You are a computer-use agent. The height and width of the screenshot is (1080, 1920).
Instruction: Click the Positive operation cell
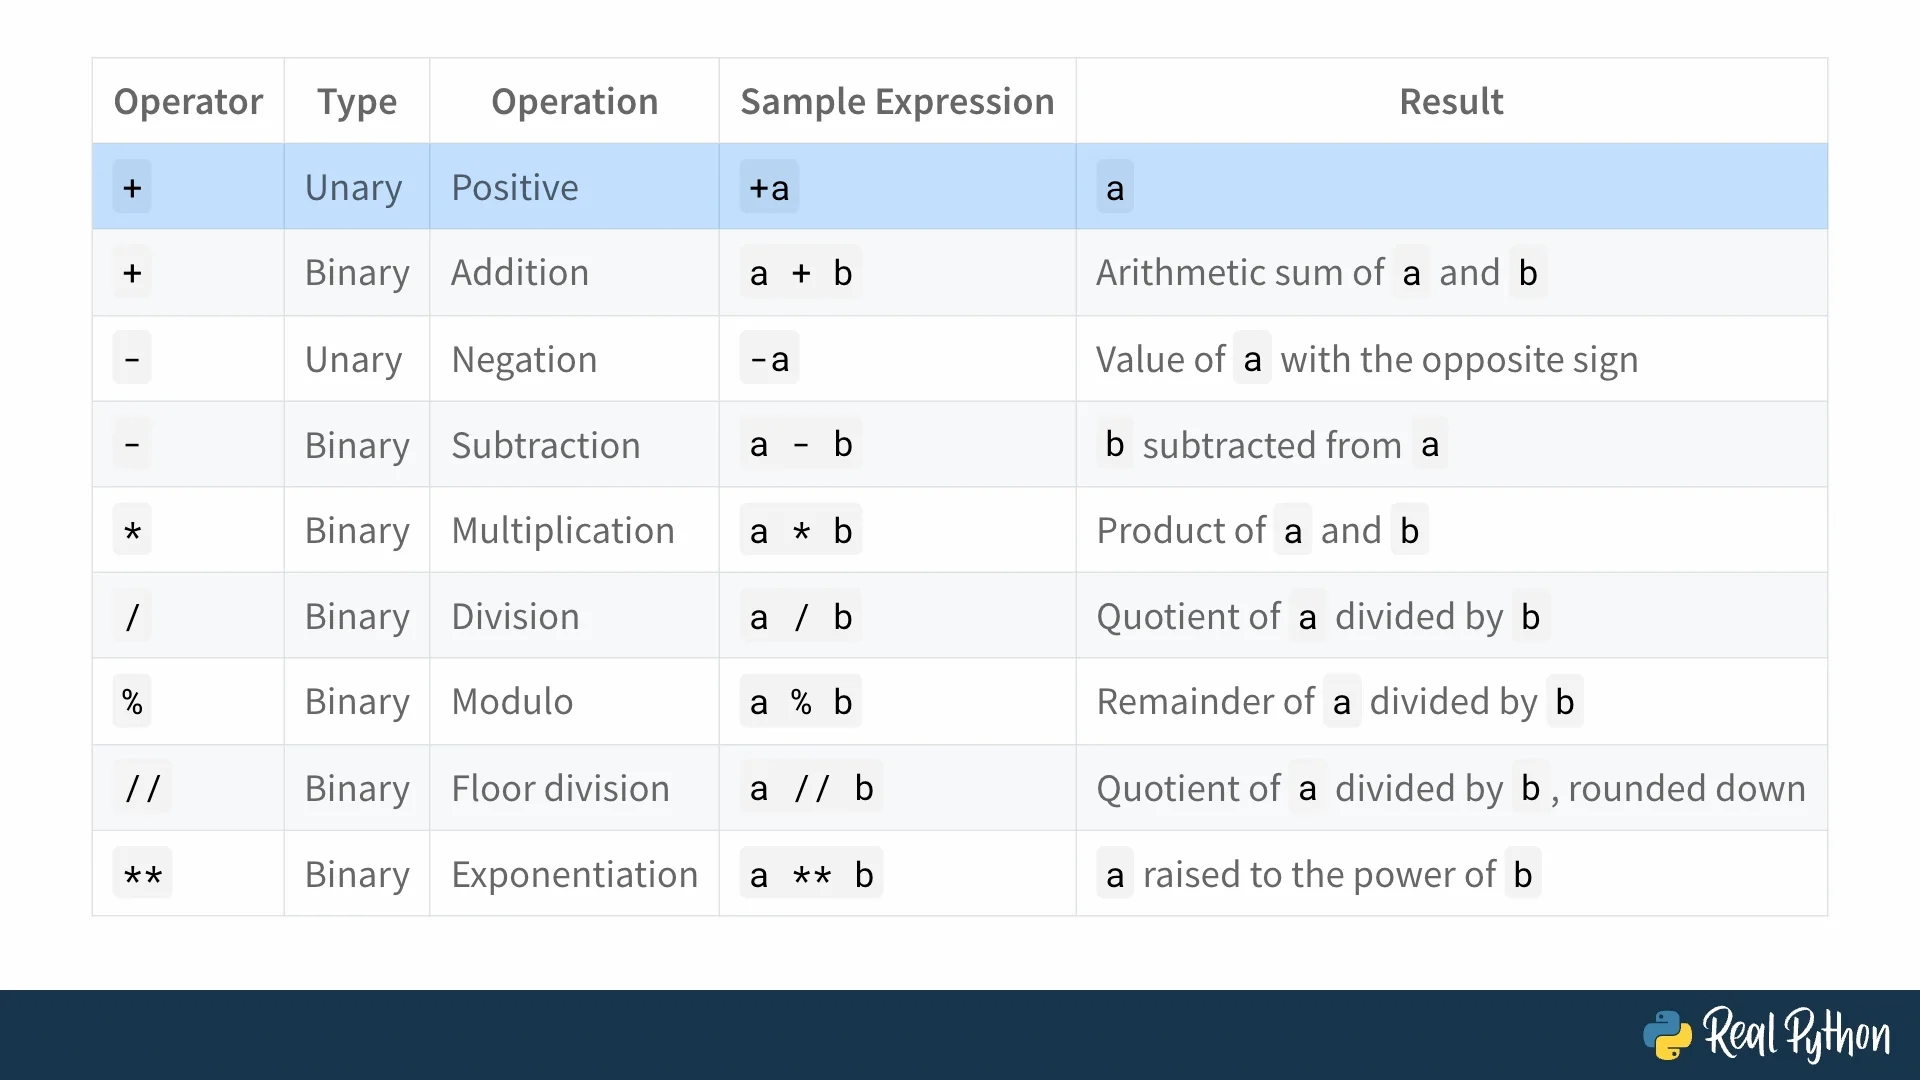click(x=514, y=188)
